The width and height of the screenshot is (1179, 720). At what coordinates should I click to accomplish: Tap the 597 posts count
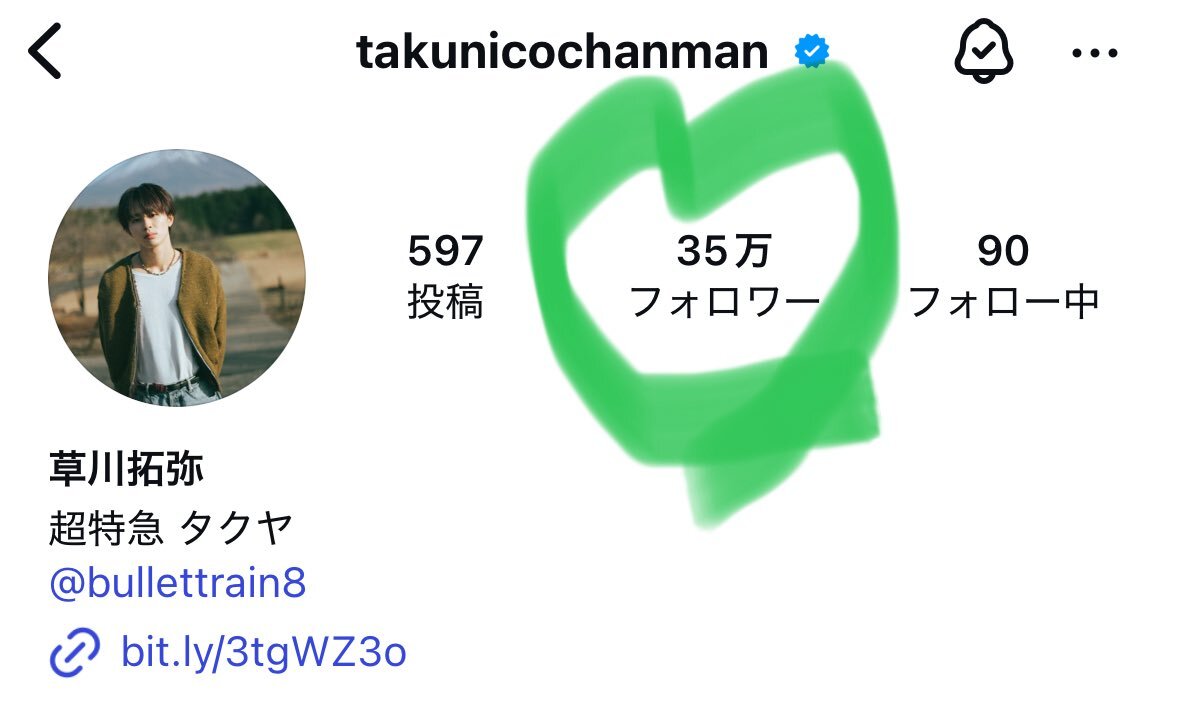tap(445, 250)
